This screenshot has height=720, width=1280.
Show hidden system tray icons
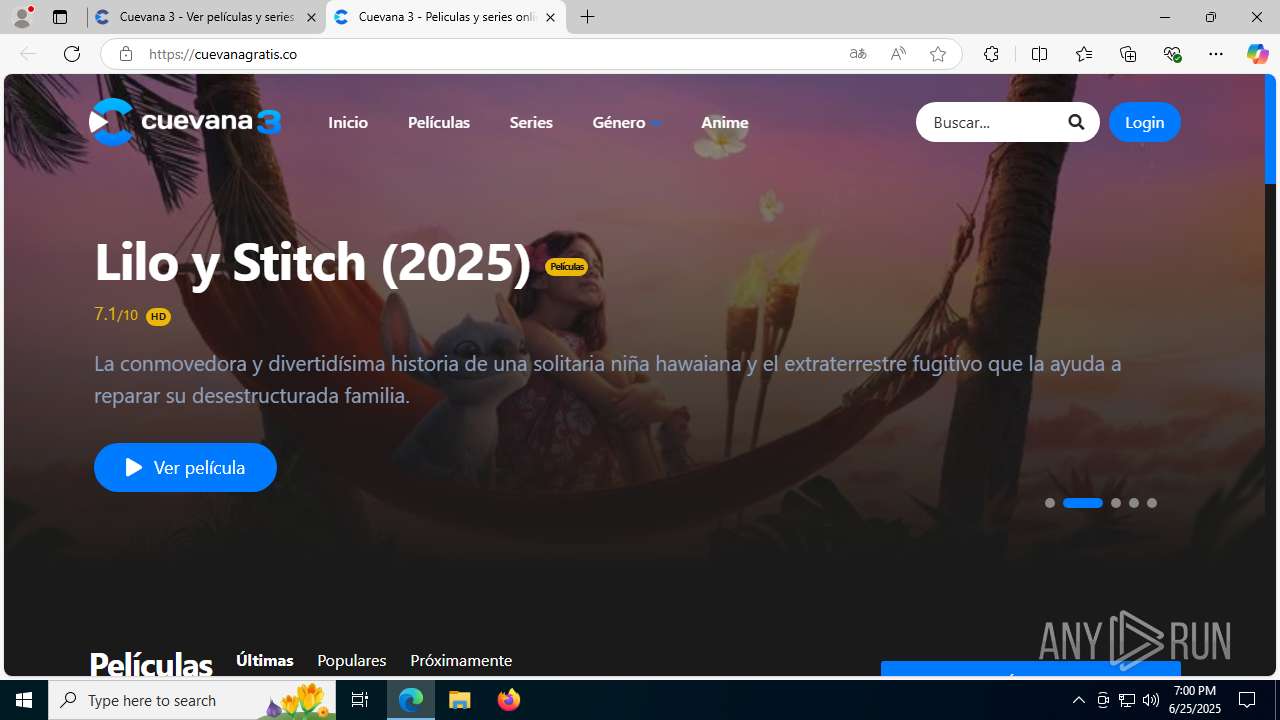(1078, 700)
